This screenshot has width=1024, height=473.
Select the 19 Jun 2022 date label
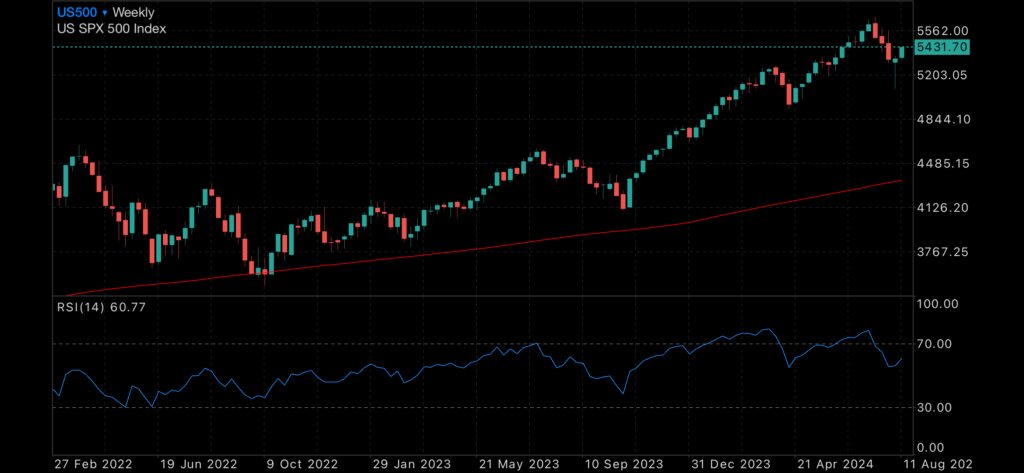[197, 465]
